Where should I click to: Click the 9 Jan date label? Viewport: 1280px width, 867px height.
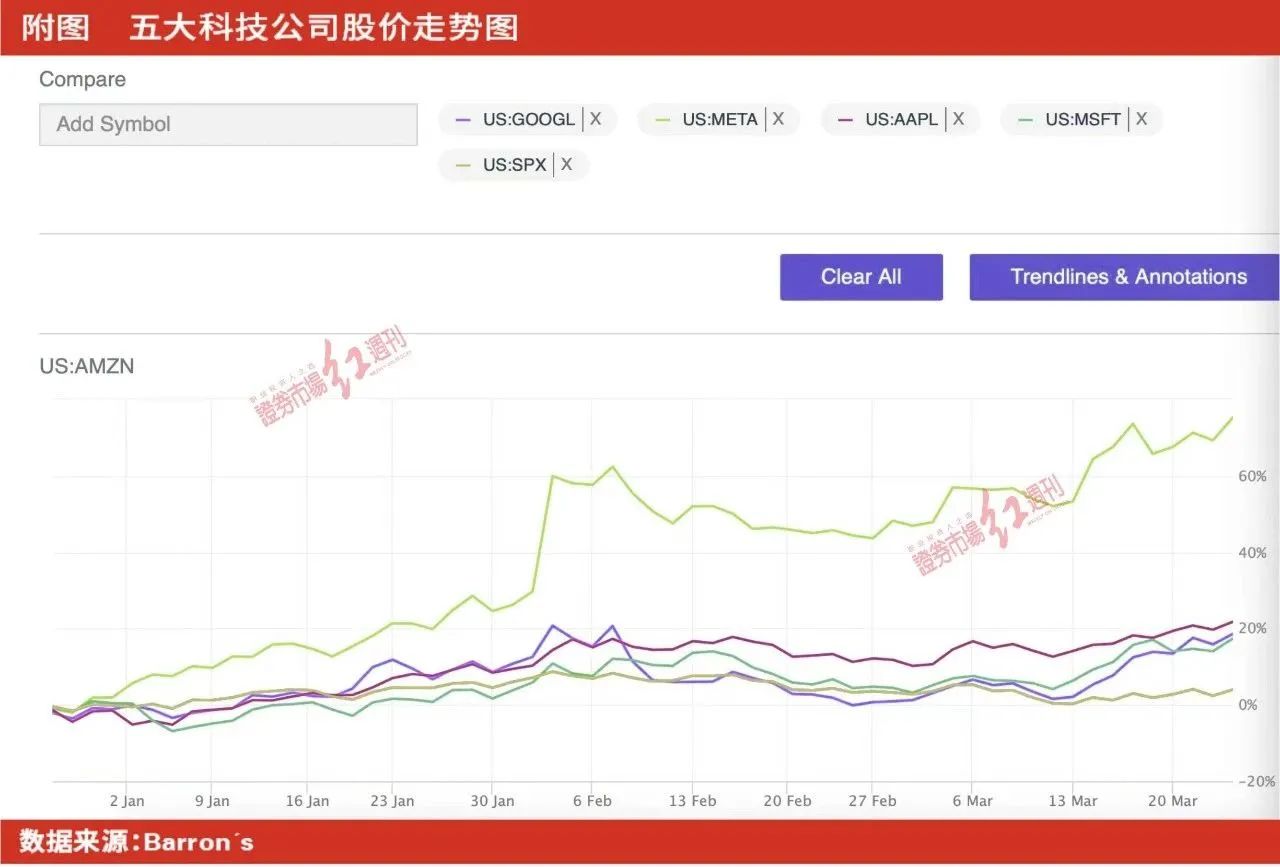212,801
